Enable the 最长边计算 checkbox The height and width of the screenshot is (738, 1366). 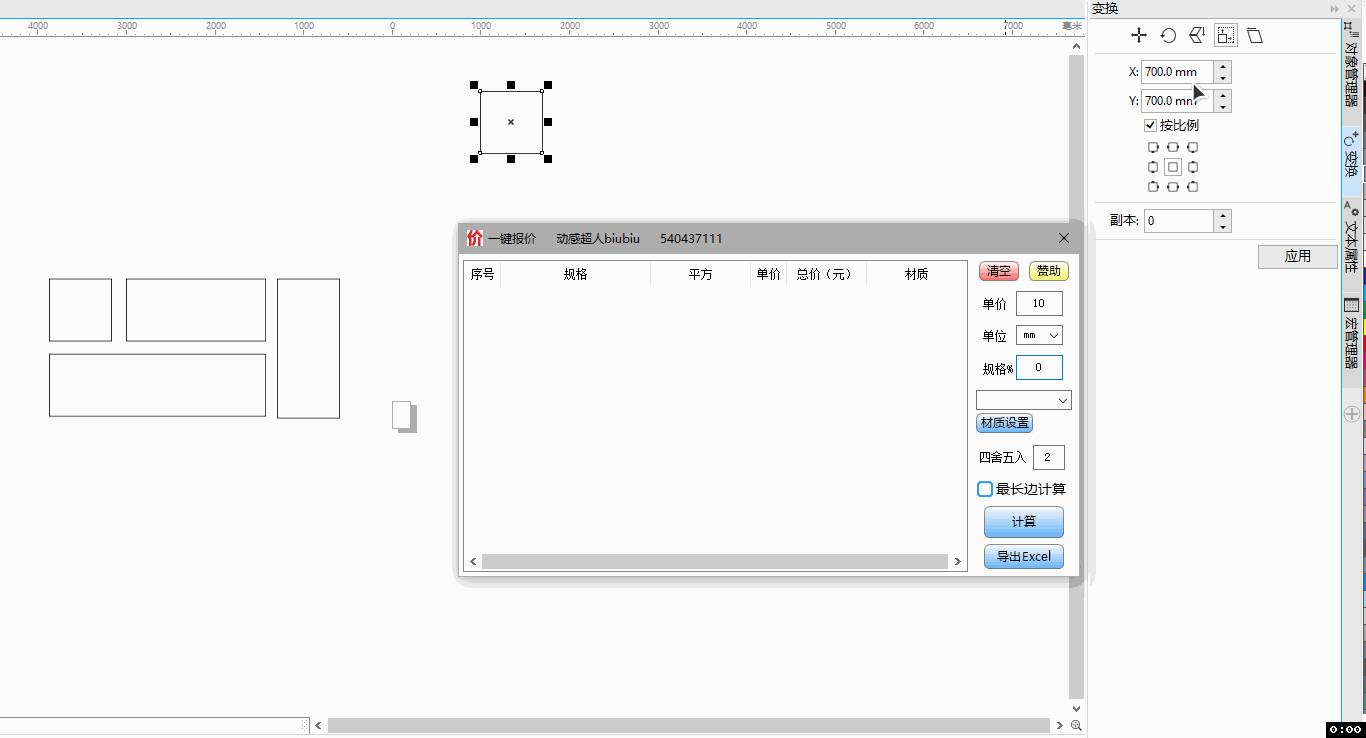985,489
